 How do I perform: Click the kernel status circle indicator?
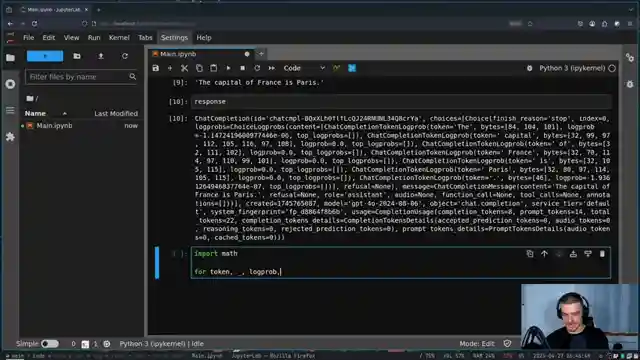[612, 68]
